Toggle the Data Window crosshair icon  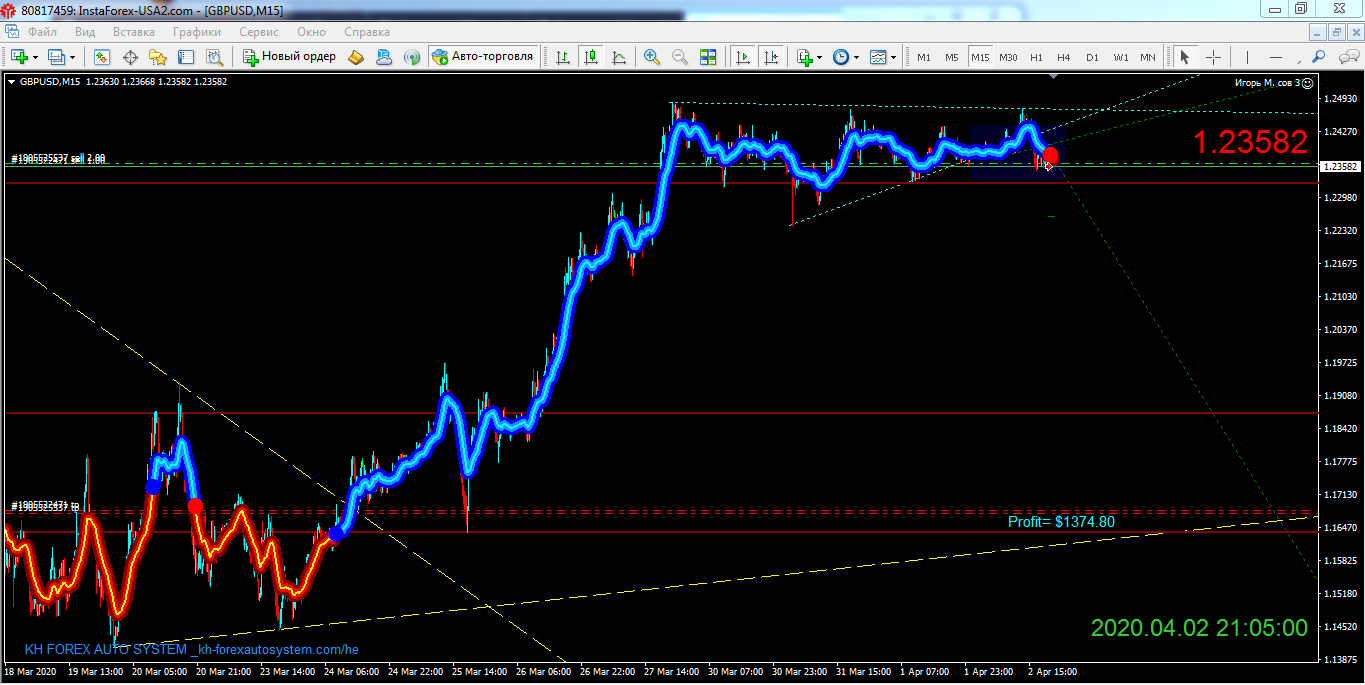pos(130,57)
